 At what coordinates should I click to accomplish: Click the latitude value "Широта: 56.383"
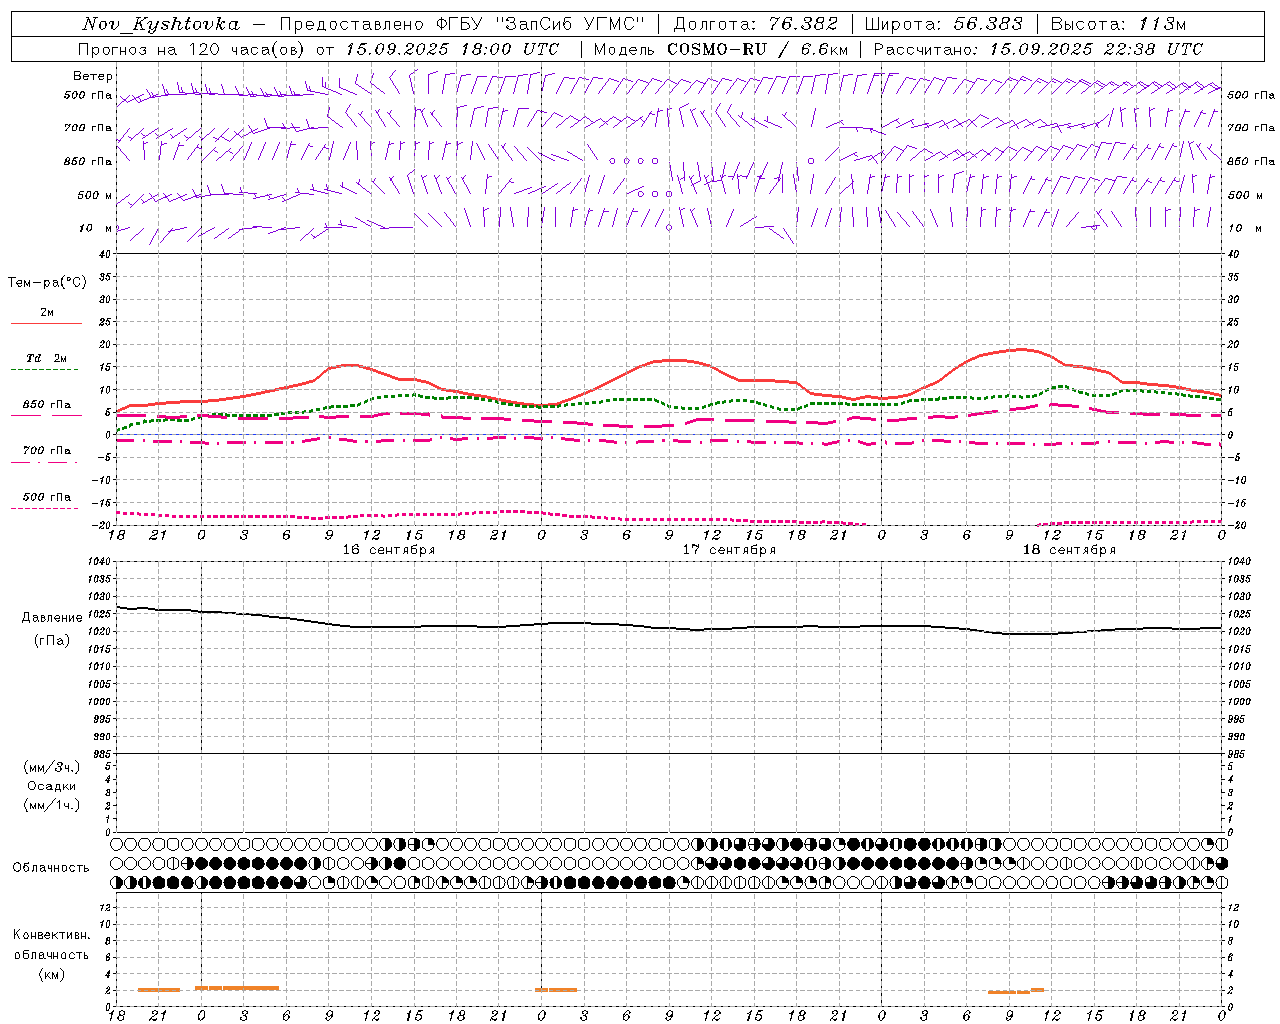[x=943, y=24]
